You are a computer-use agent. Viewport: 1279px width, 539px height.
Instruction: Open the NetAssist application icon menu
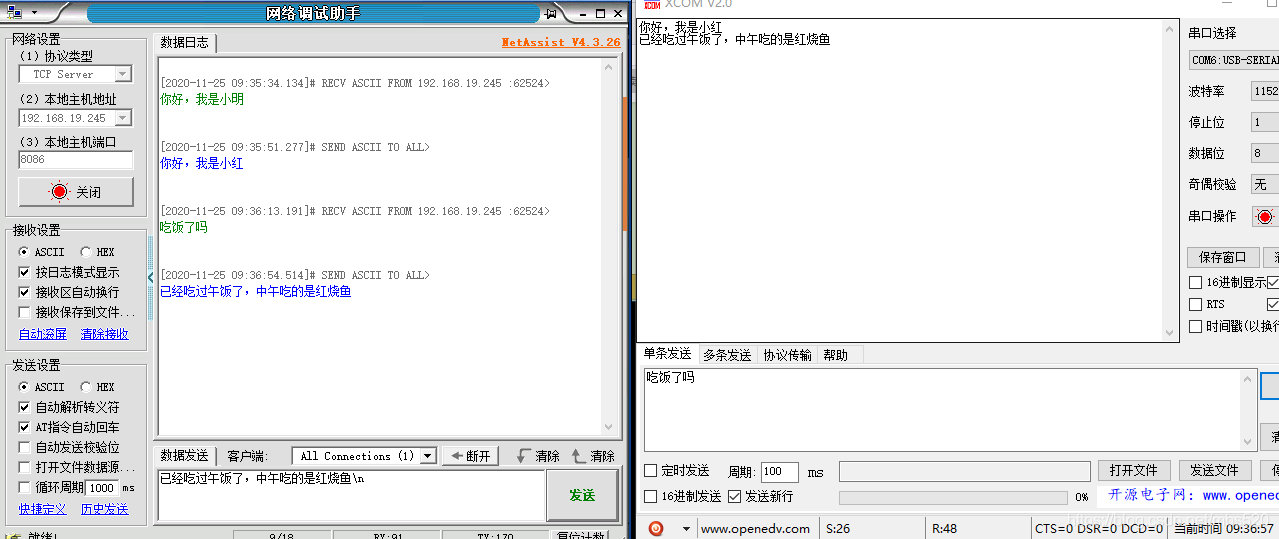(x=15, y=13)
